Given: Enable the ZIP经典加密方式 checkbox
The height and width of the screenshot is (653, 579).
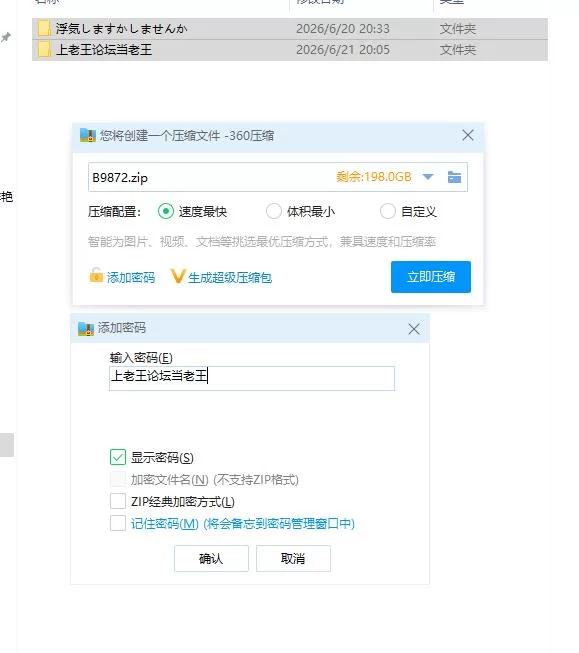Looking at the screenshot, I should (118, 501).
